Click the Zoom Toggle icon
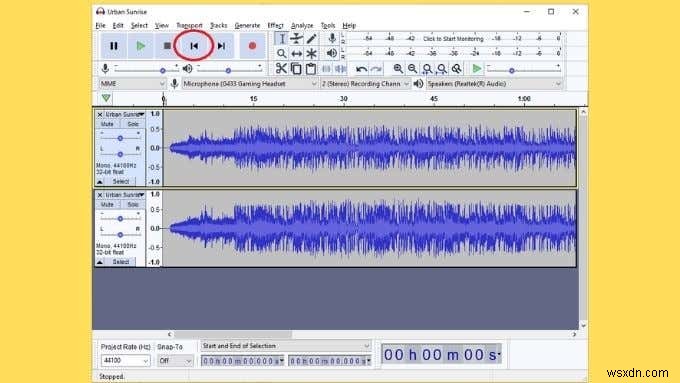The height and width of the screenshot is (383, 680). coord(456,69)
